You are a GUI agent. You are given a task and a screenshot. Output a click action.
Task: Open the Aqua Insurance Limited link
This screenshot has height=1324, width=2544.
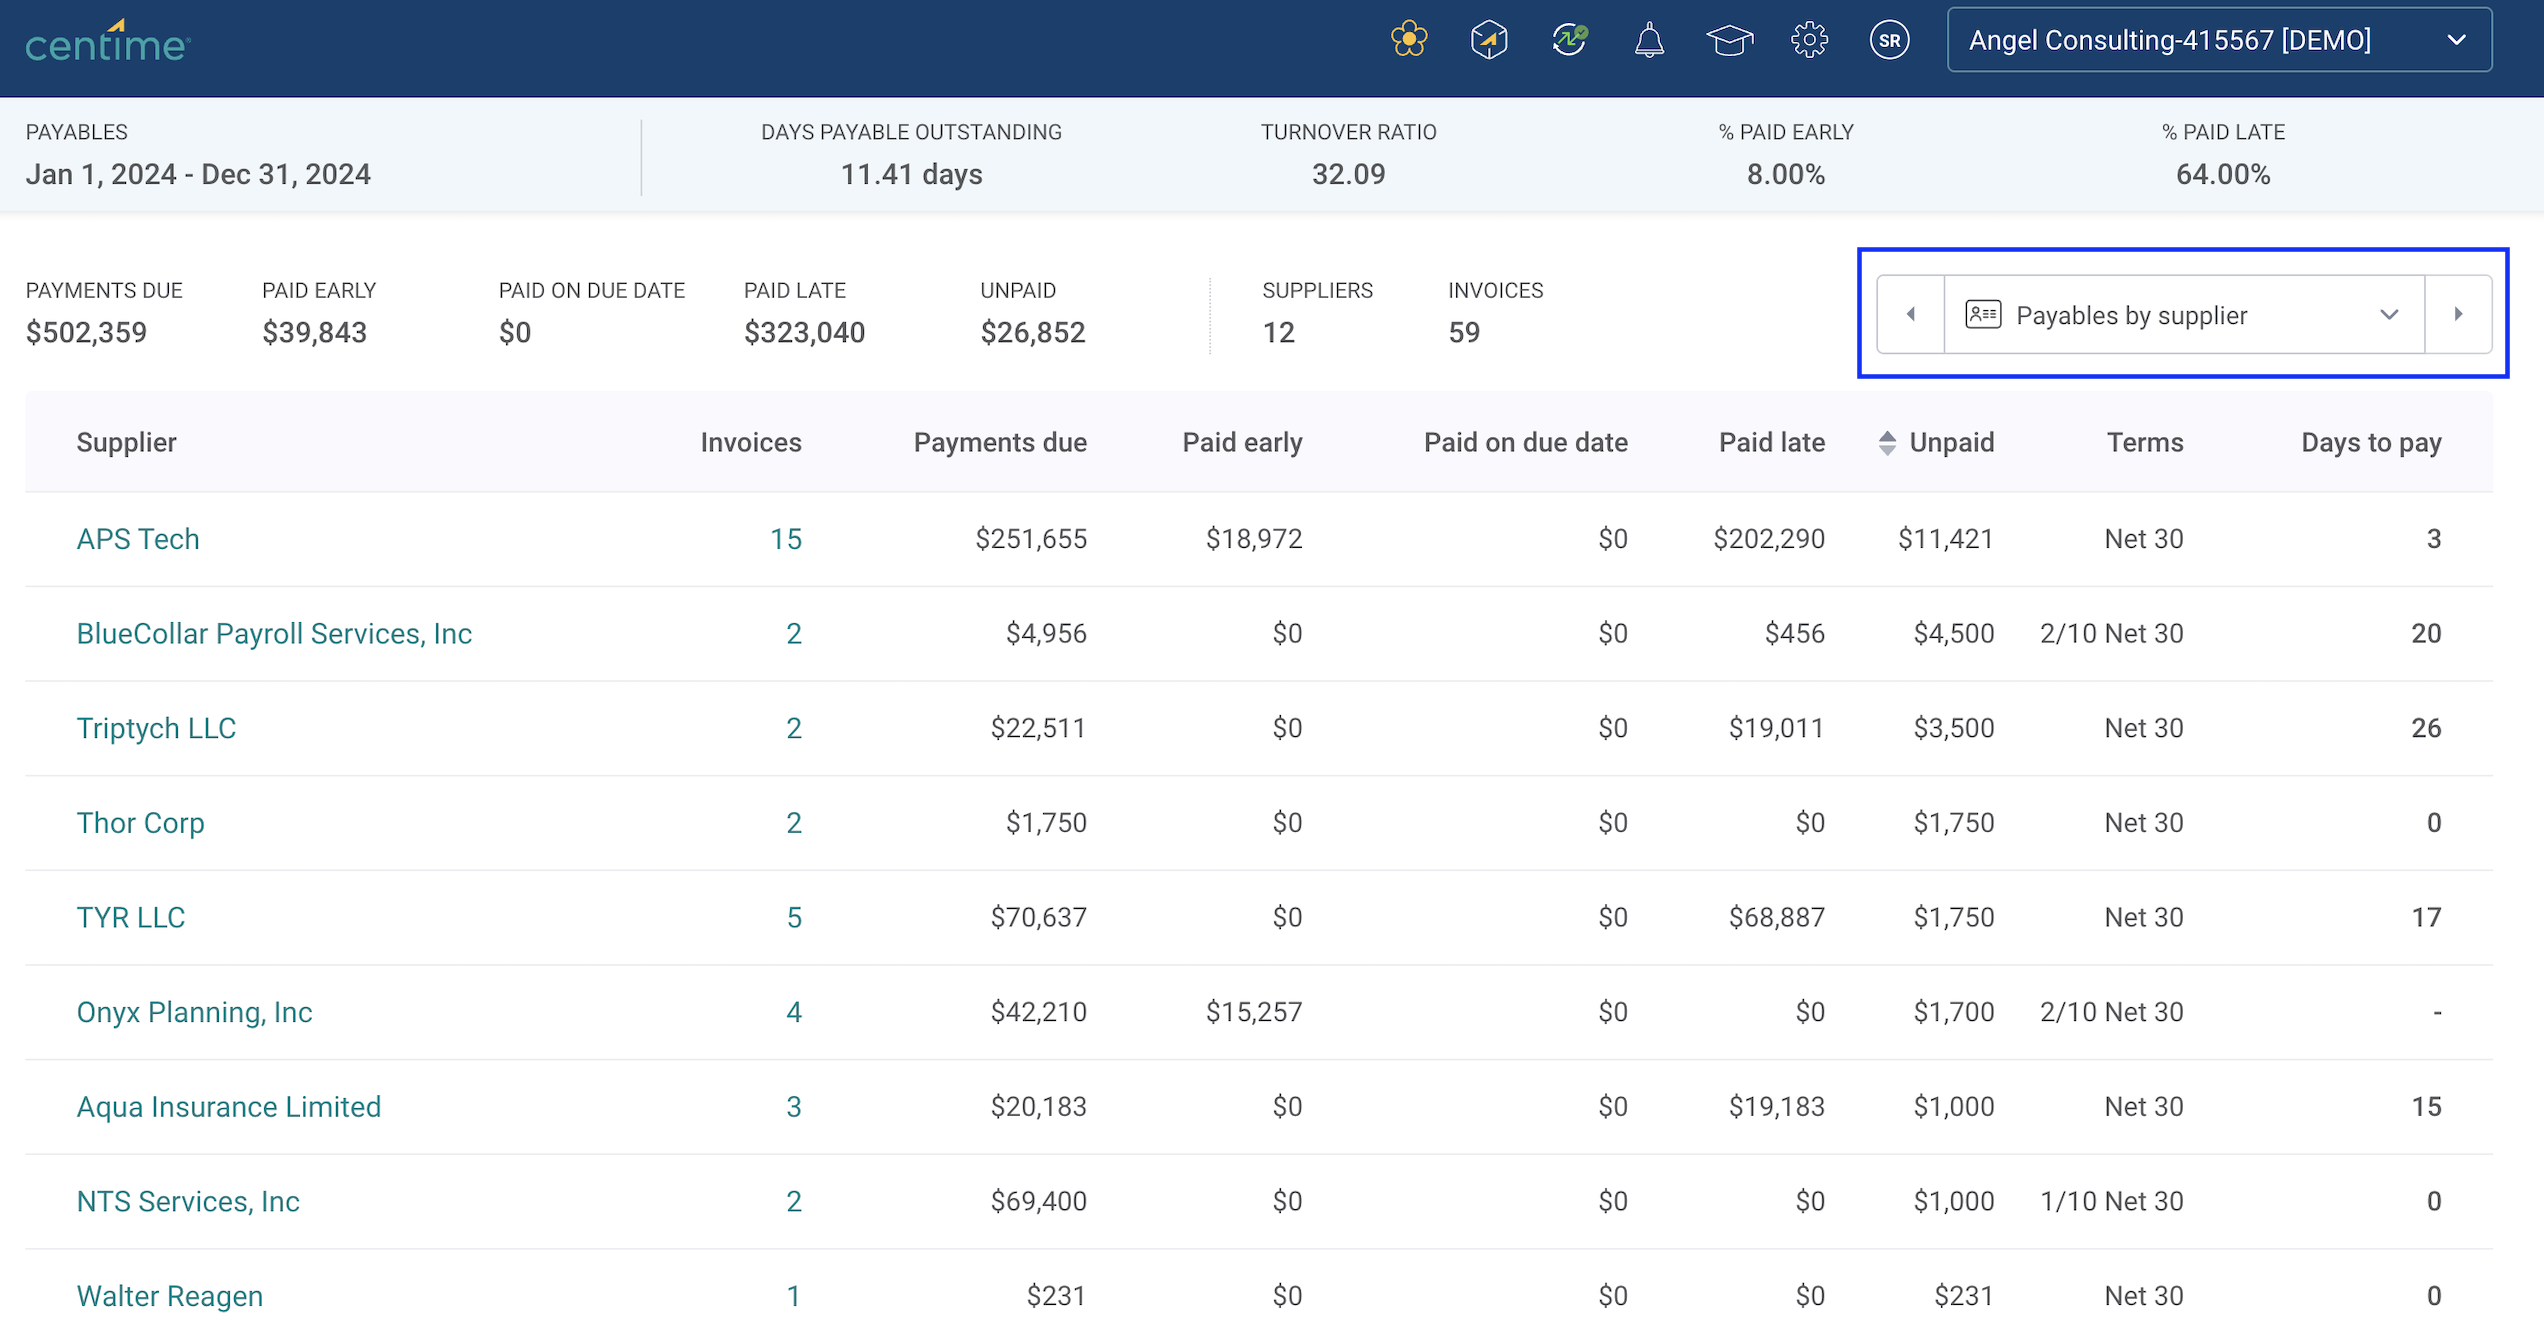pos(228,1106)
